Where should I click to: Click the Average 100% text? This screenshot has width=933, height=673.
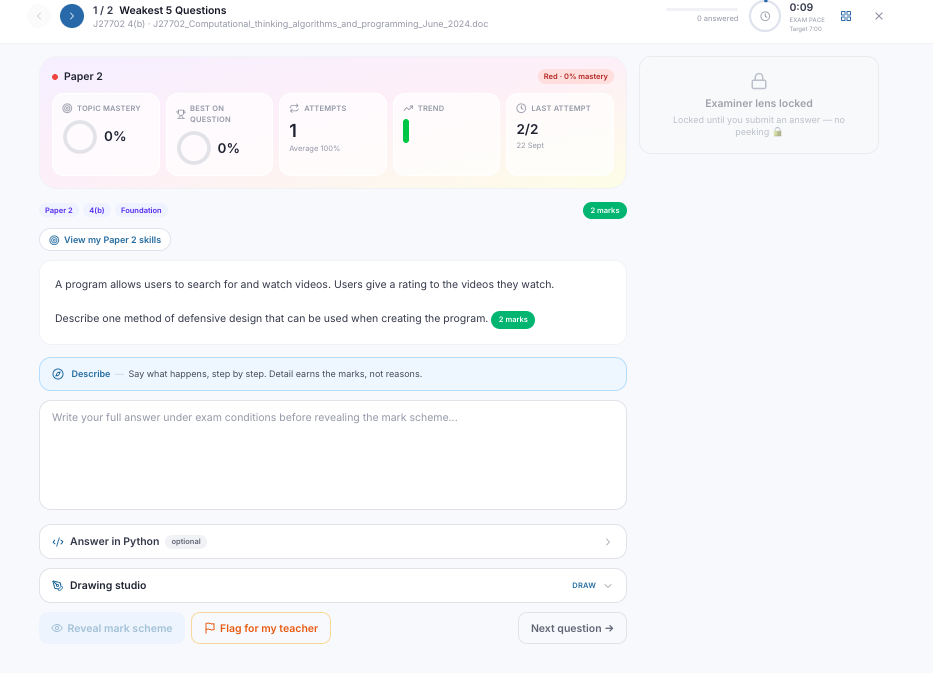(314, 149)
